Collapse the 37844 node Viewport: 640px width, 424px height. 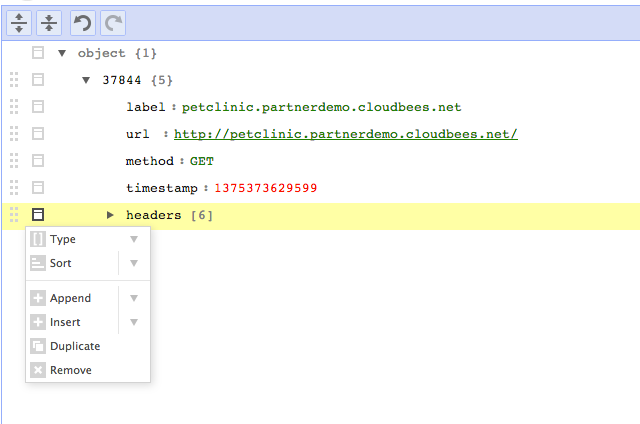[x=86, y=80]
